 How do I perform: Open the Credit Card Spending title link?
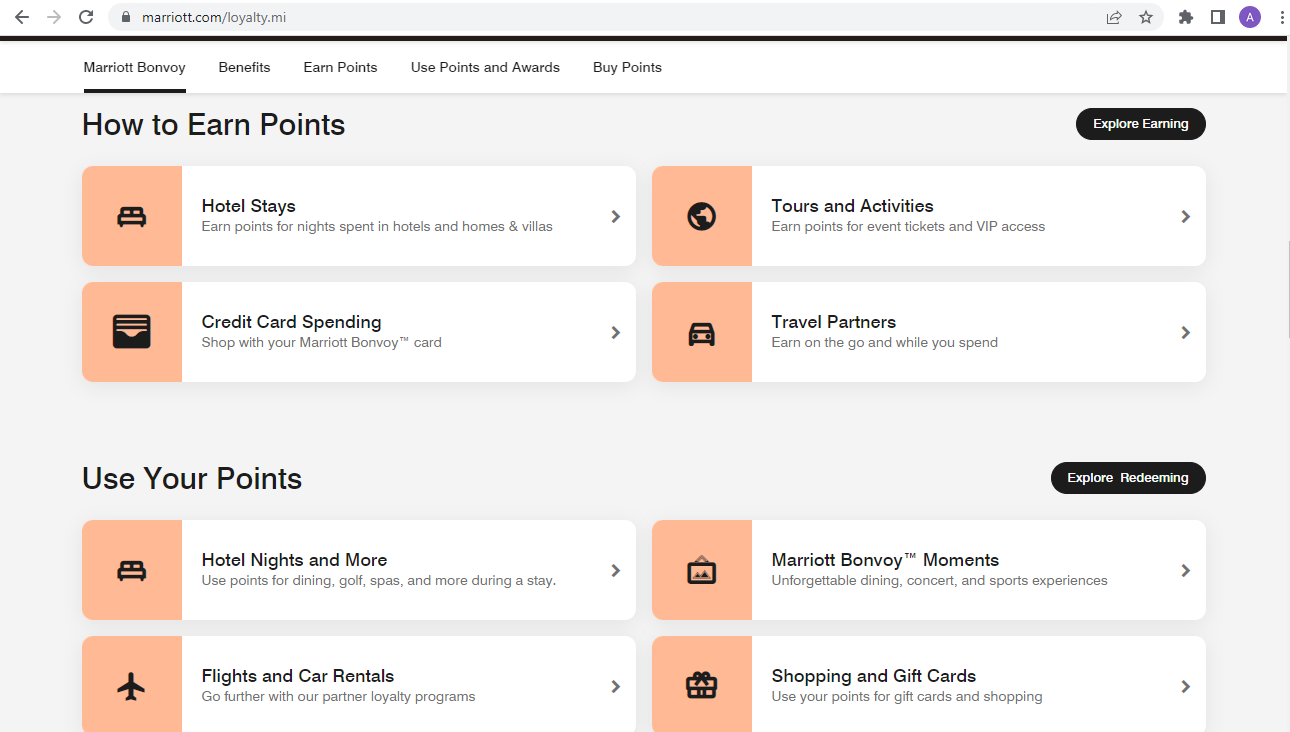coord(291,322)
